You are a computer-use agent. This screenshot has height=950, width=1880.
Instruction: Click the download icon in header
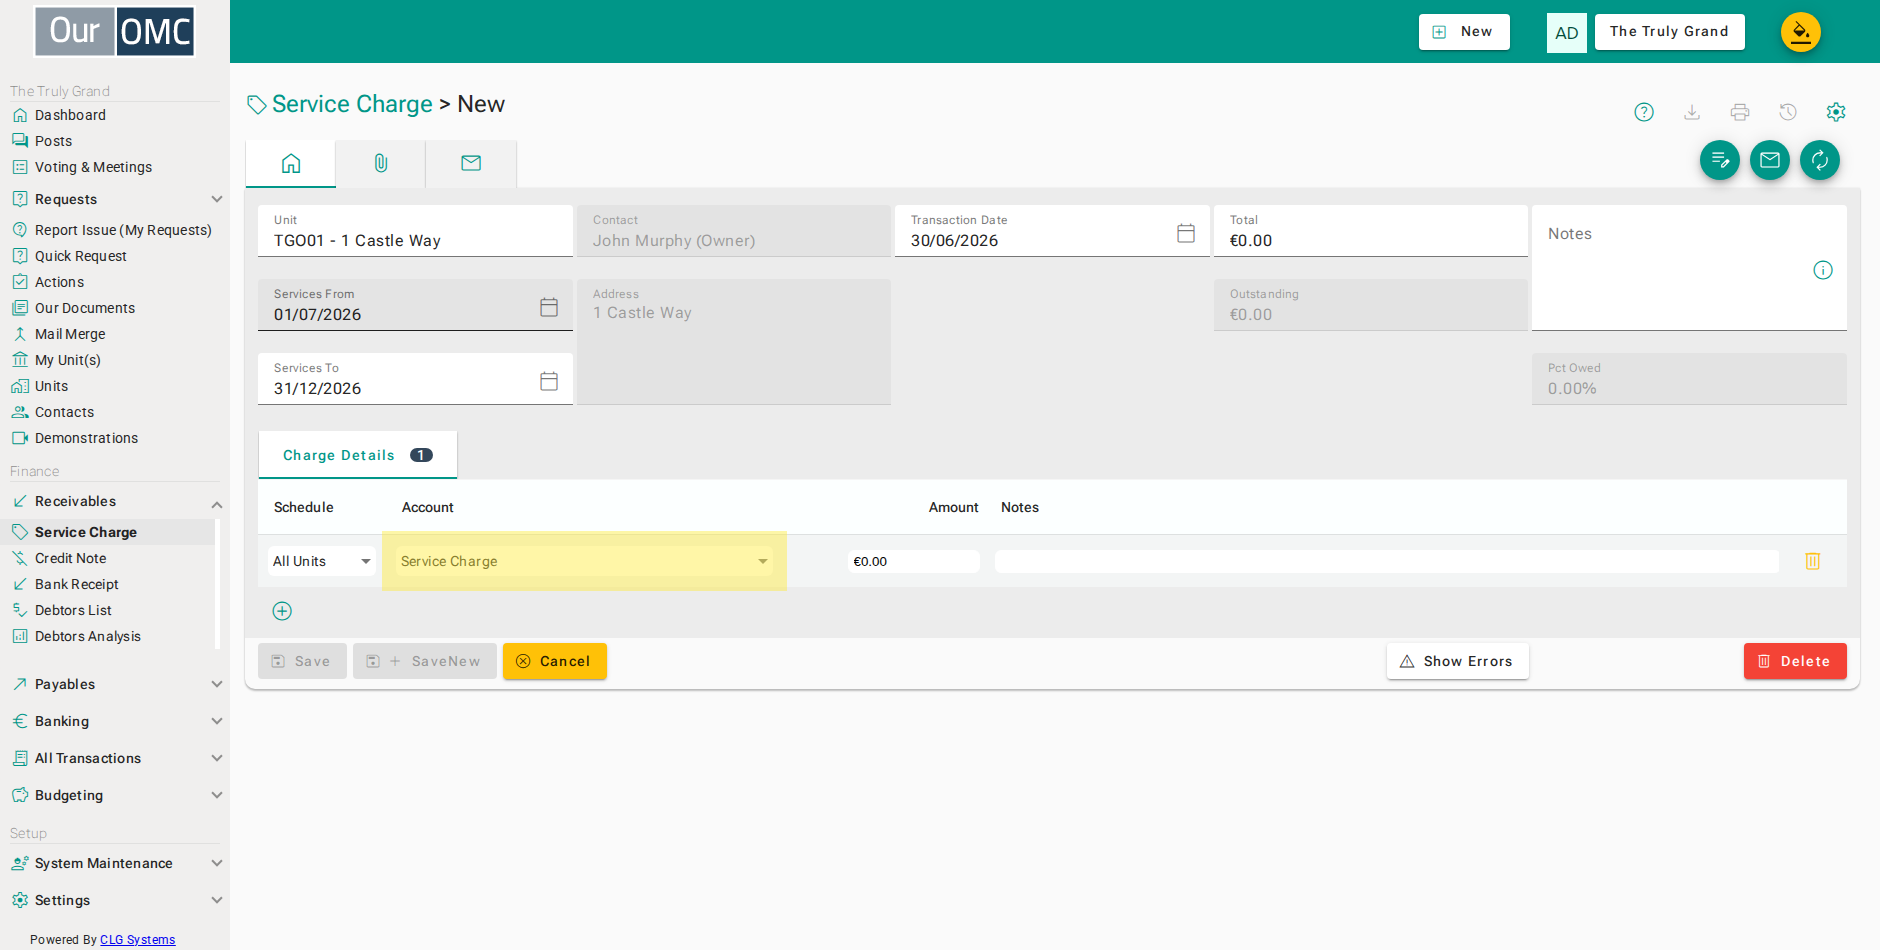tap(1692, 112)
